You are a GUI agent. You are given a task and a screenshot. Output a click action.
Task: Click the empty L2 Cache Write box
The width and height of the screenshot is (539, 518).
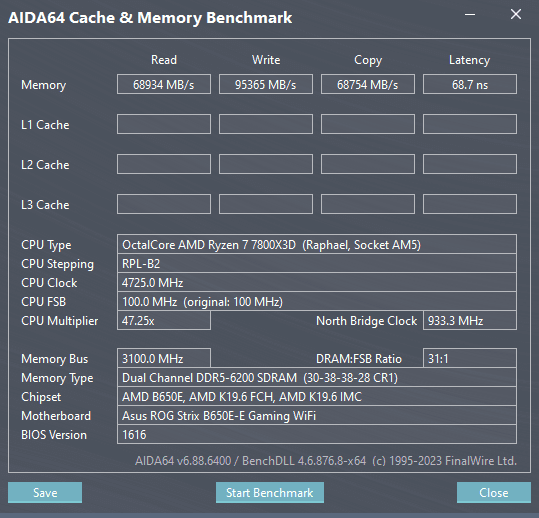pyautogui.click(x=266, y=164)
